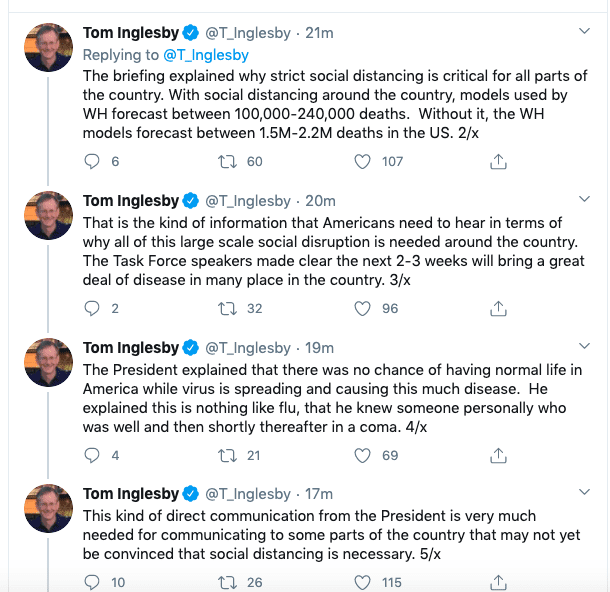The image size is (610, 592).
Task: Open the dropdown caret on the 19m tweet
Action: (585, 347)
